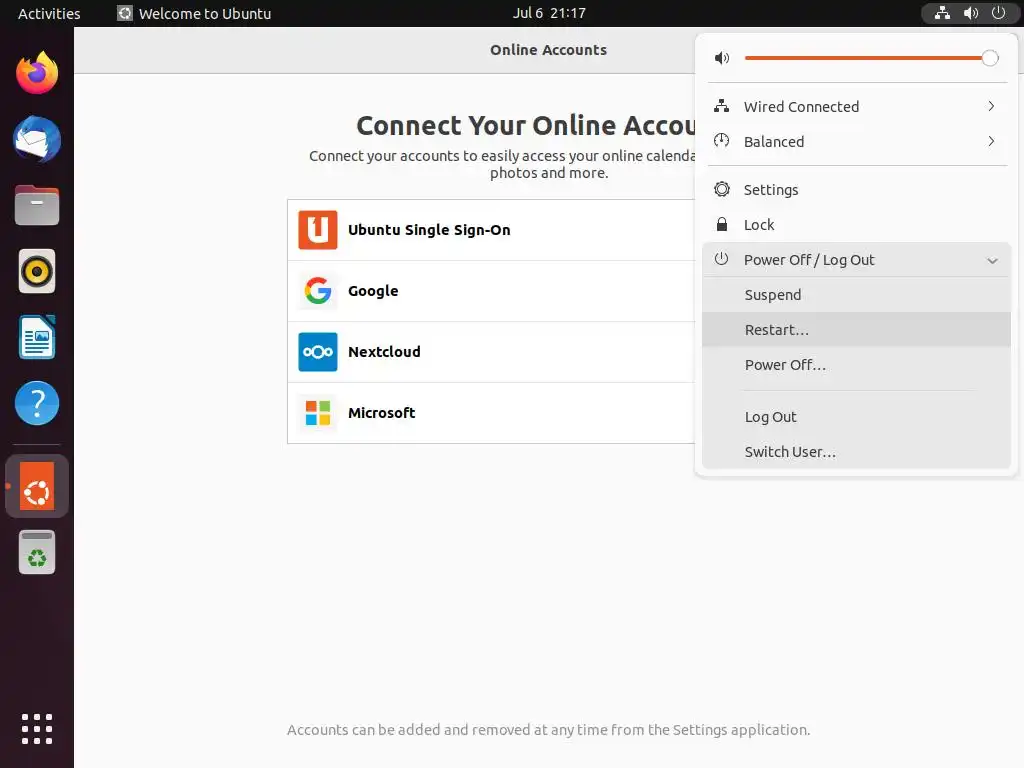The image size is (1024, 768).
Task: Expand the Wired Connected submenu chevron
Action: pyautogui.click(x=991, y=106)
